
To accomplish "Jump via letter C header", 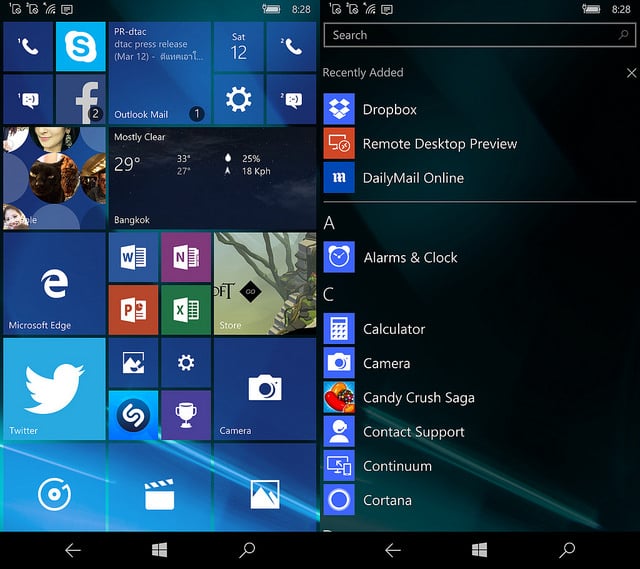I will [329, 294].
